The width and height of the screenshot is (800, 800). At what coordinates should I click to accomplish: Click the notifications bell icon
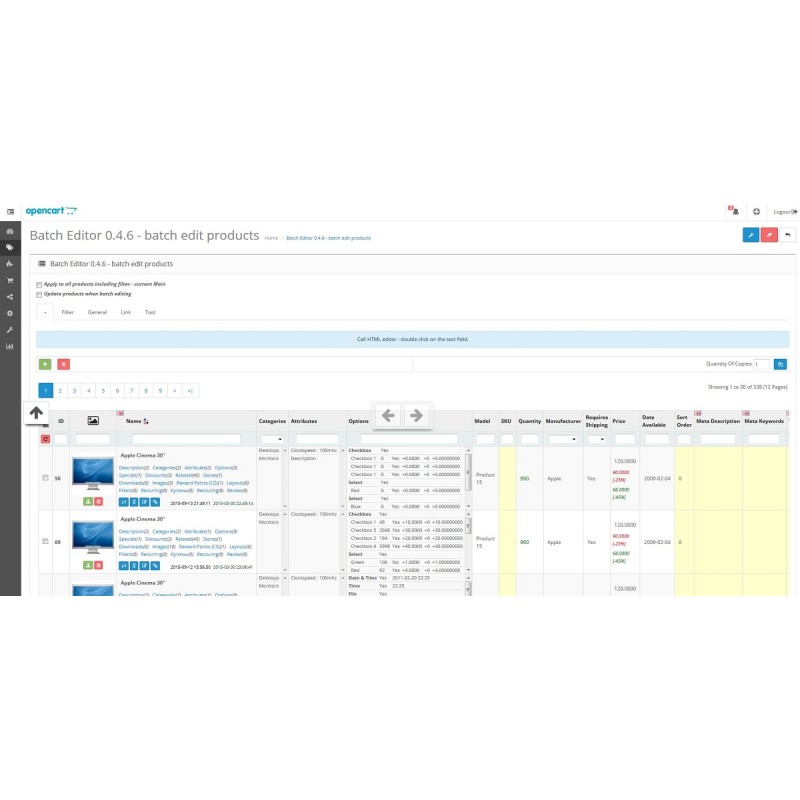(733, 211)
